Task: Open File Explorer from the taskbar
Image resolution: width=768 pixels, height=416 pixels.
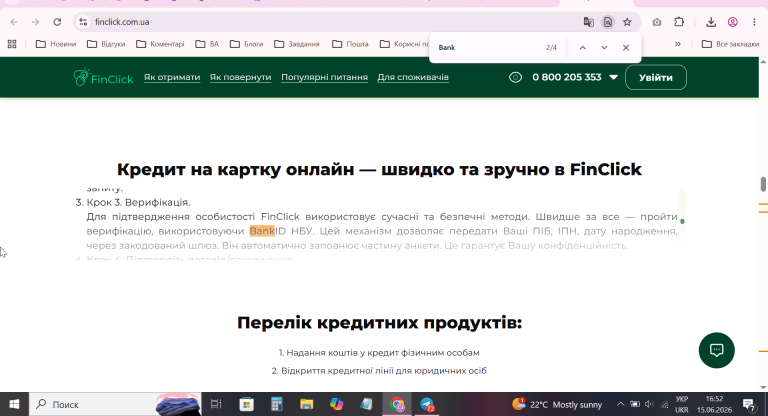Action: coord(307,404)
